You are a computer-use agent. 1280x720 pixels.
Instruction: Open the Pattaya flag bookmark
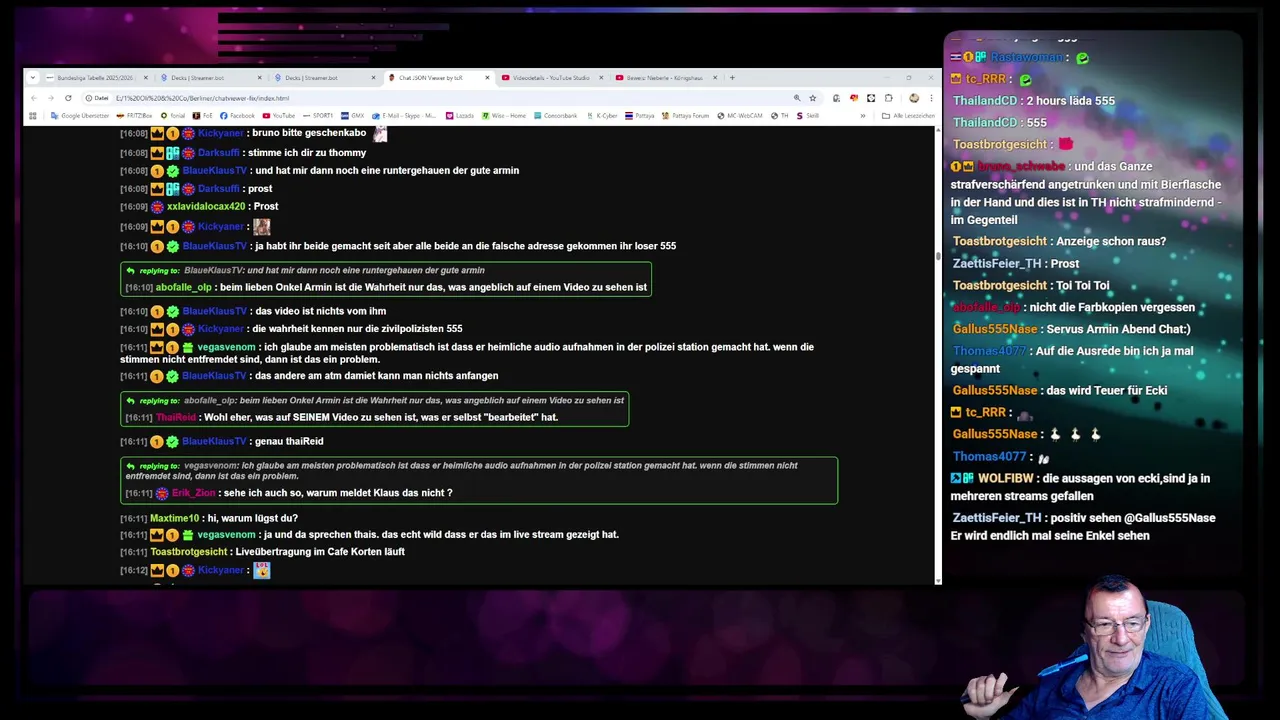640,116
